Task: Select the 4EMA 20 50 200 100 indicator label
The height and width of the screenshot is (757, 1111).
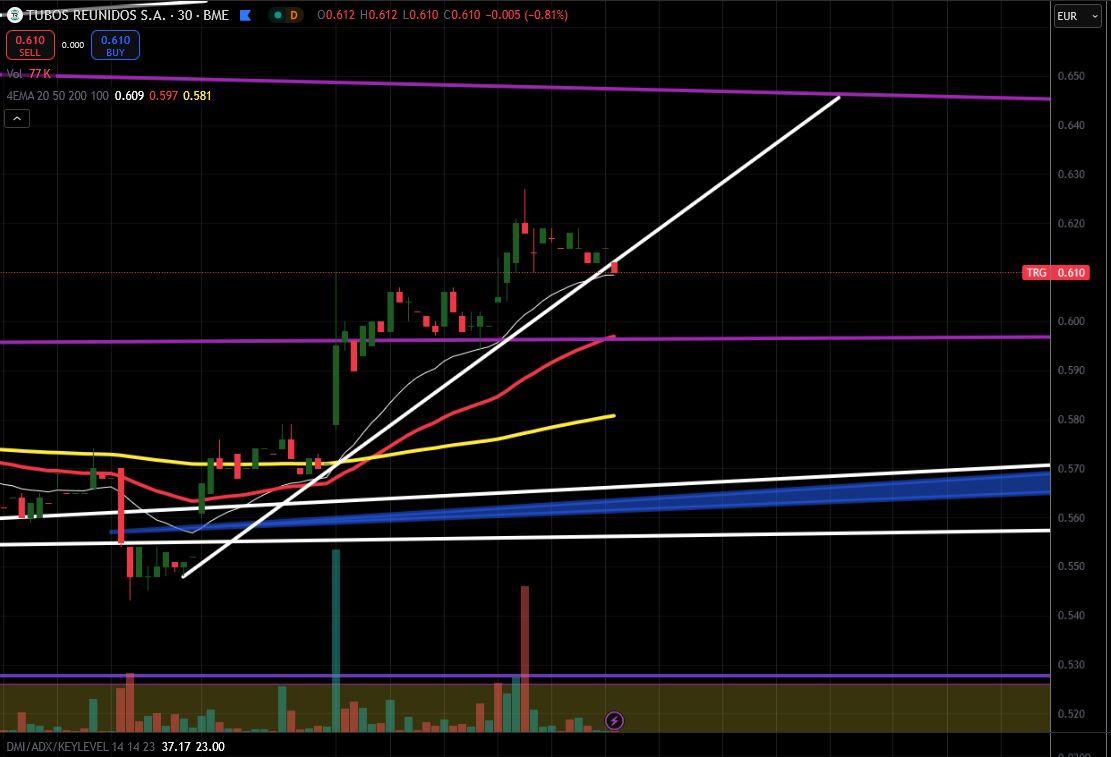Action: click(57, 96)
